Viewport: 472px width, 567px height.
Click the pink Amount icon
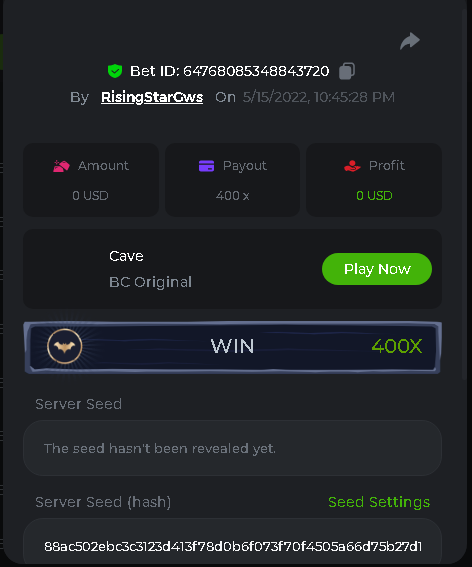pyautogui.click(x=61, y=166)
